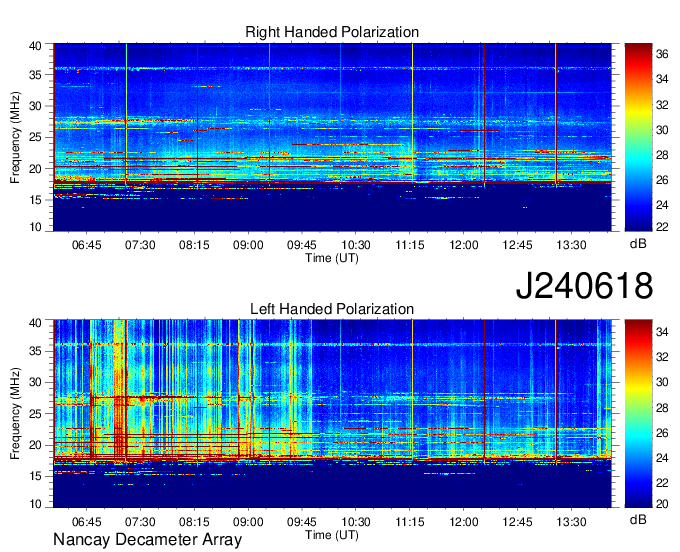Click the top plot's "Frequency (MHz)" axis label
680x552 pixels.
15,137
